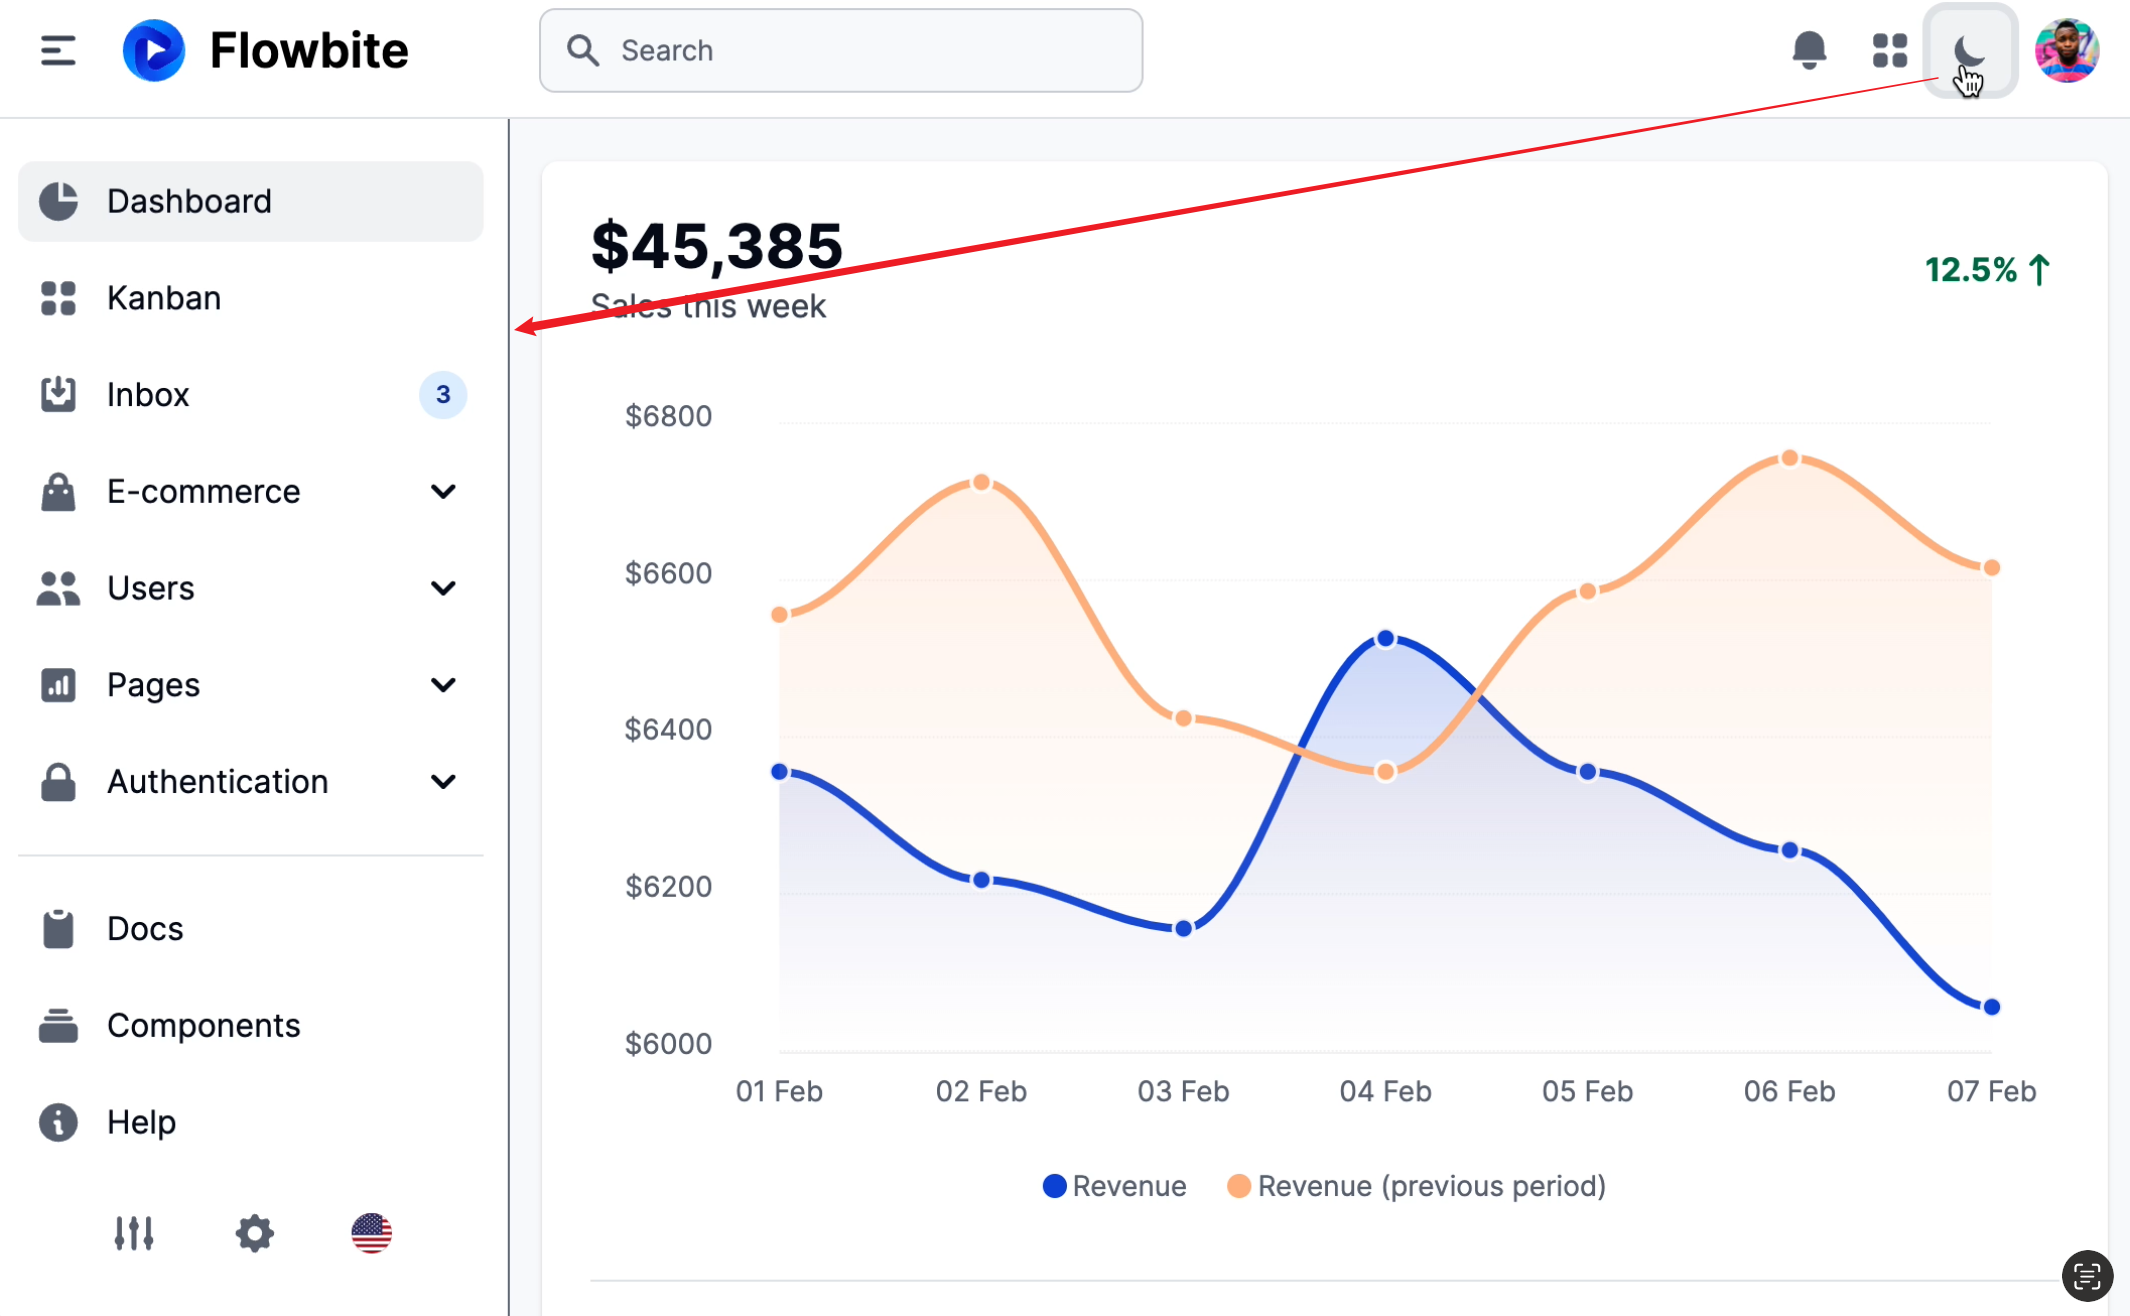
Task: Open user profile avatar menu
Action: (2066, 50)
